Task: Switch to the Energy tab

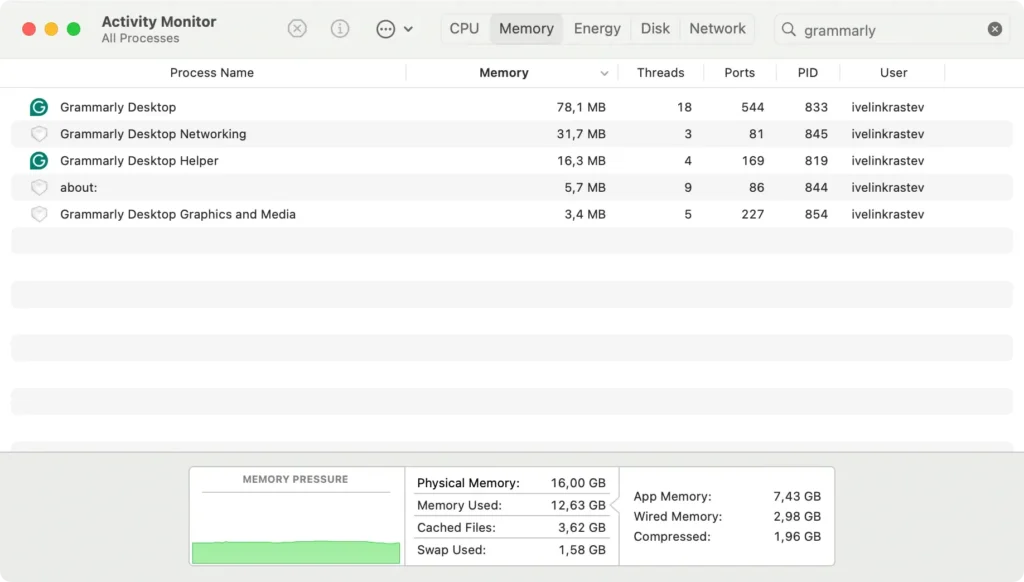Action: (x=597, y=29)
